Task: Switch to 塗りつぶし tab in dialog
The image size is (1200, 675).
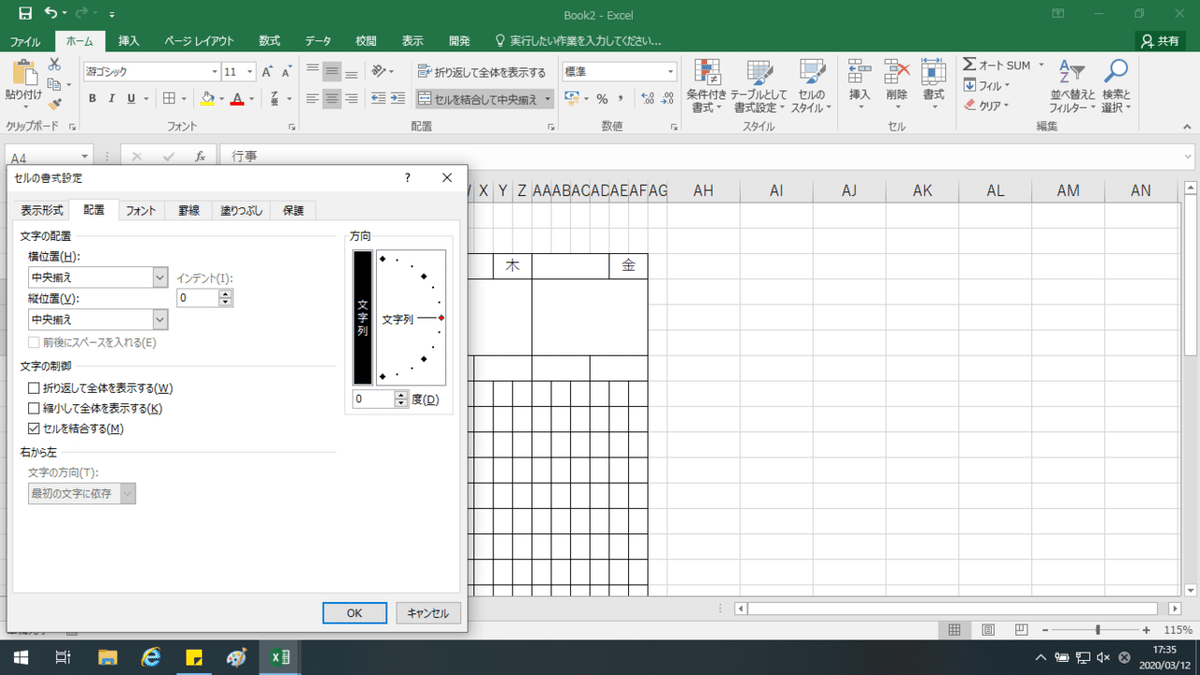Action: pos(242,210)
